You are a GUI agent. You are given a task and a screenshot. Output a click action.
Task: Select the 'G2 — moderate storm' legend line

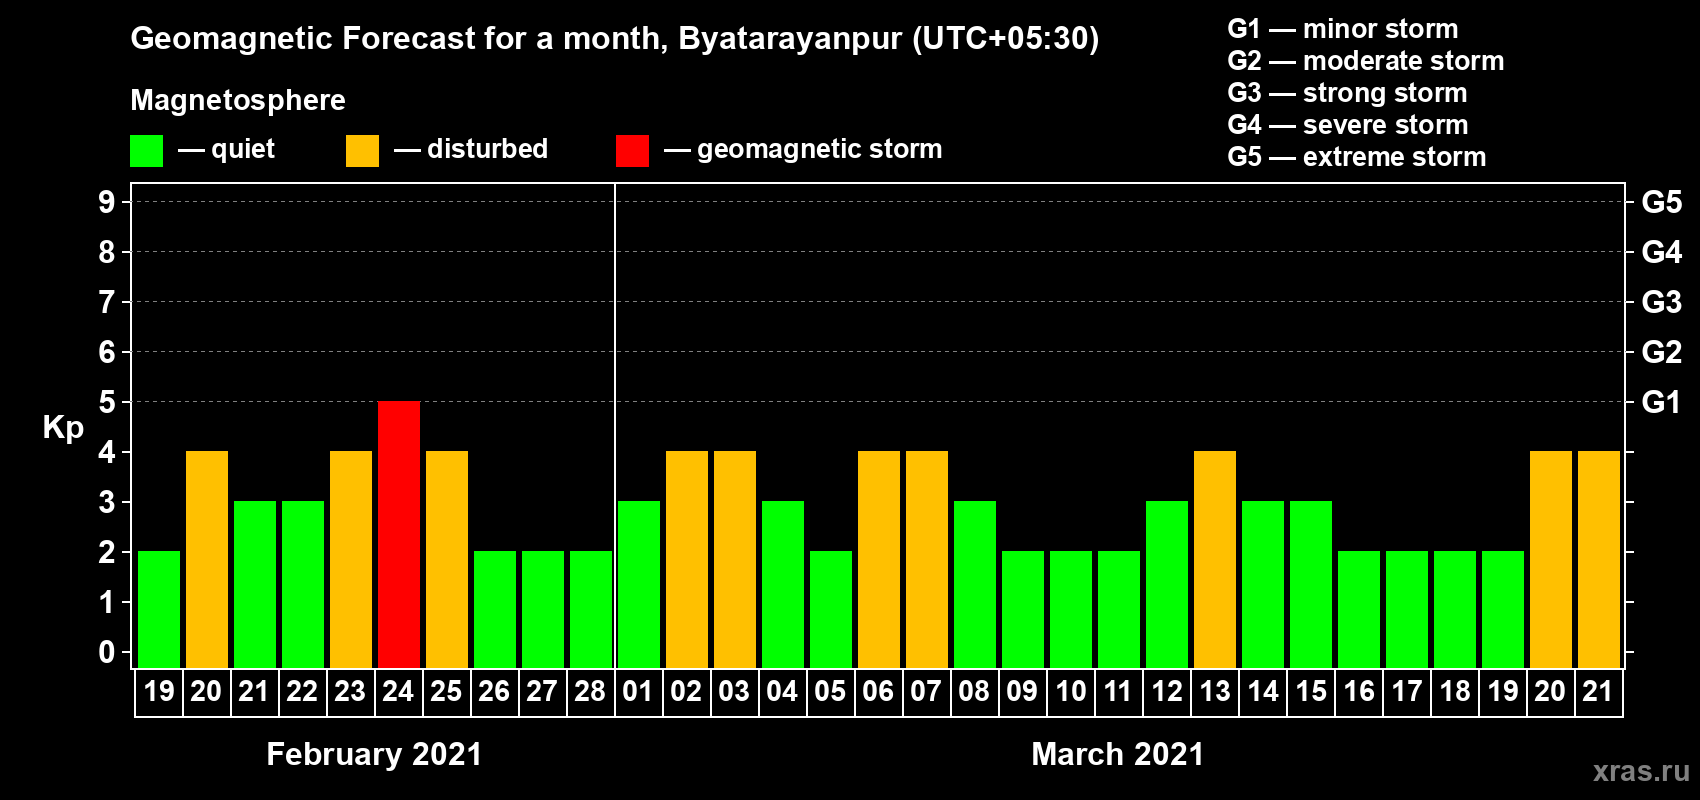pyautogui.click(x=1366, y=61)
